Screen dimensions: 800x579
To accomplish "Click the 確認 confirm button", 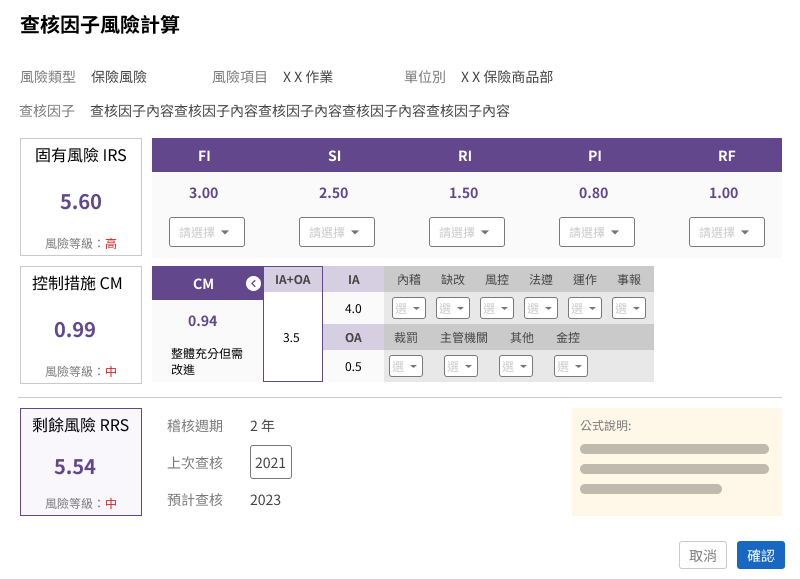I will [x=761, y=554].
